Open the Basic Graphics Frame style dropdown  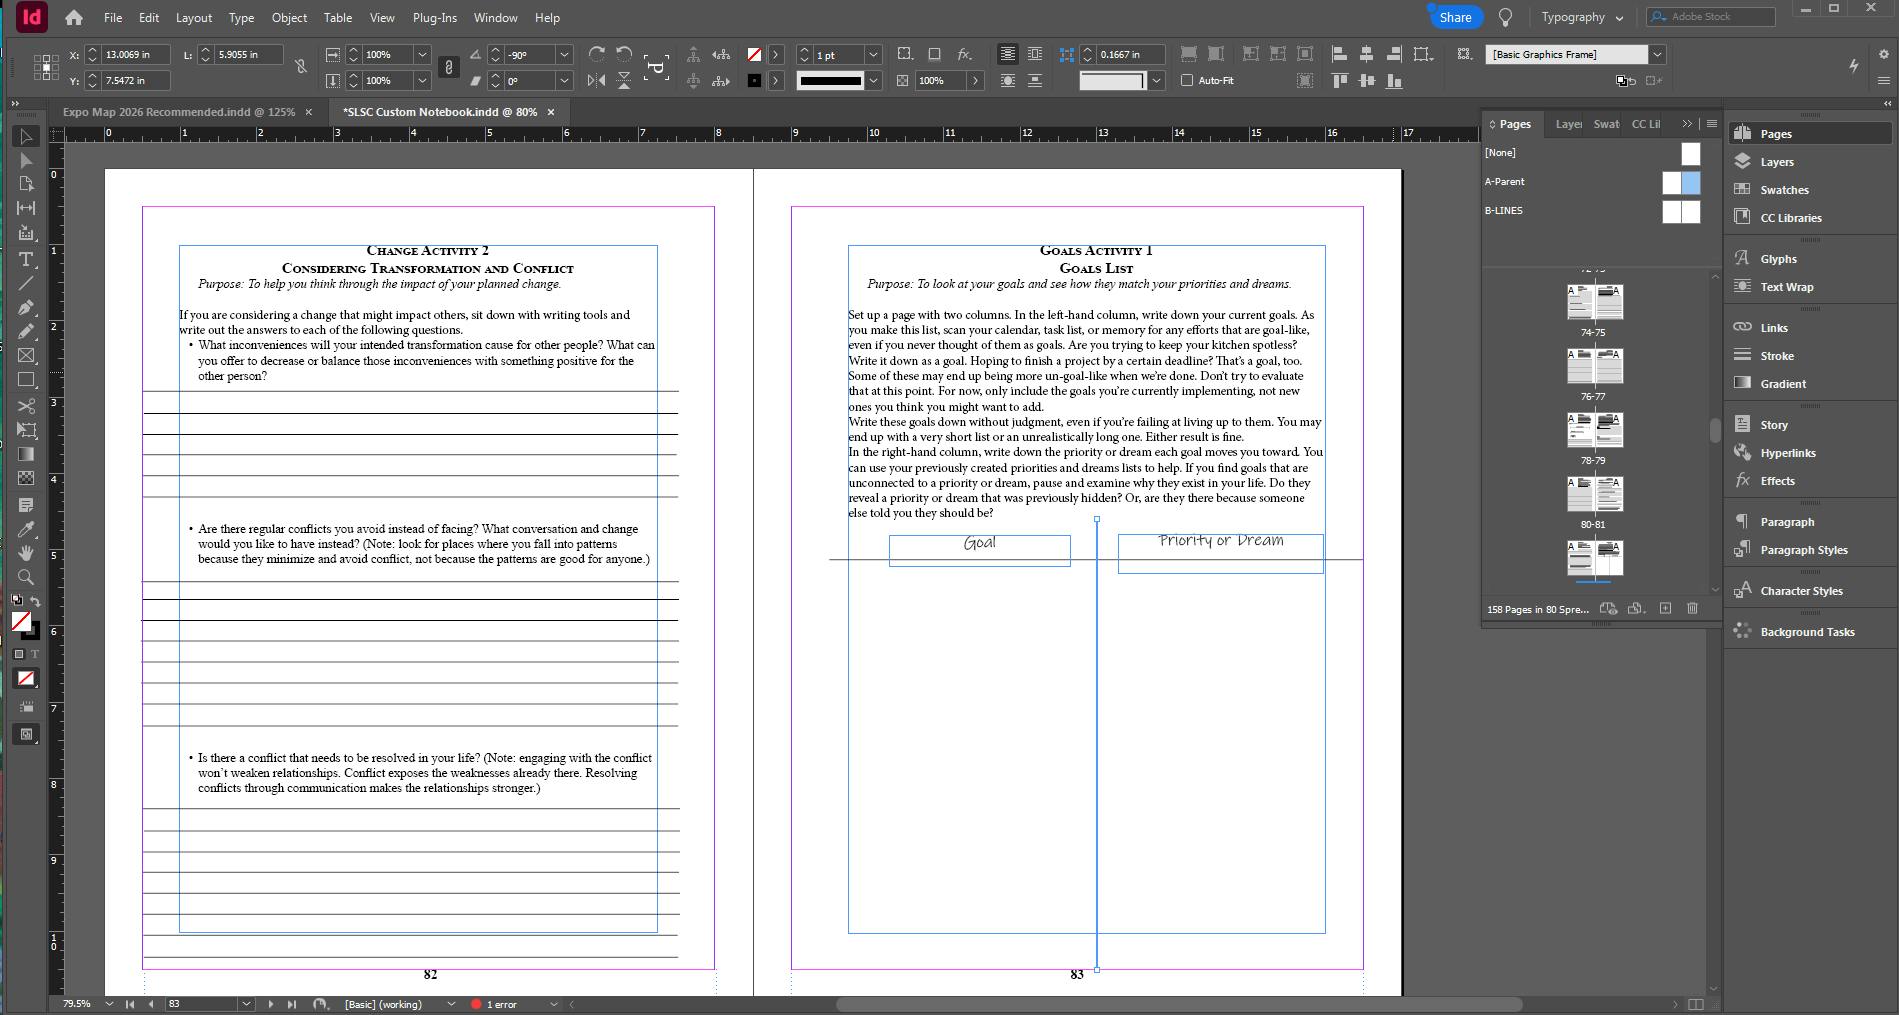click(1657, 54)
